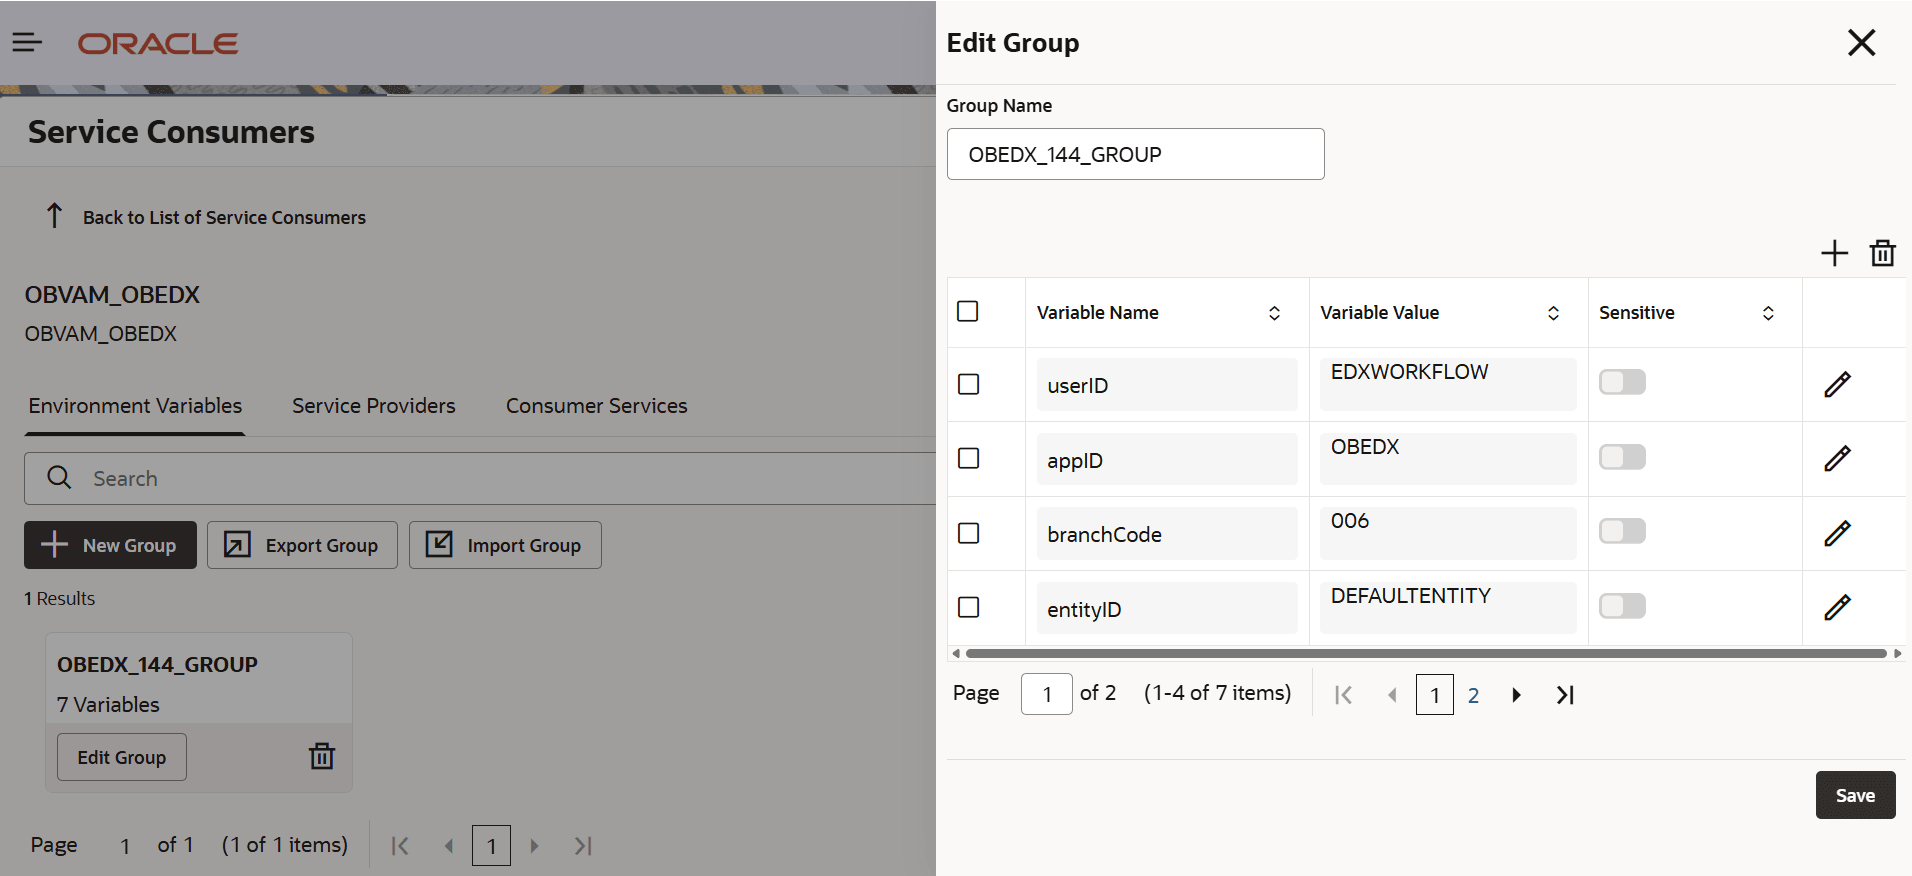Open page 2 of variables
Screen dimensions: 1912x876
tap(1473, 695)
